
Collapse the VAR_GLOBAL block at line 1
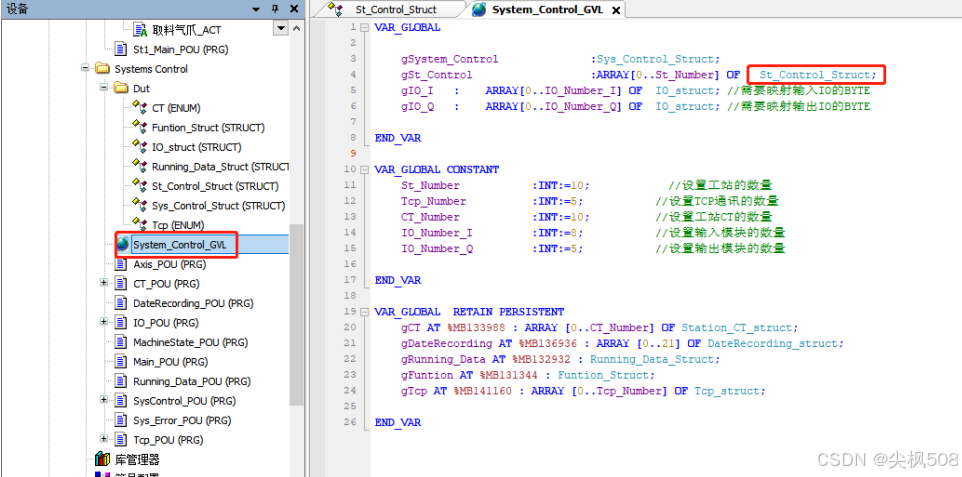[x=364, y=27]
